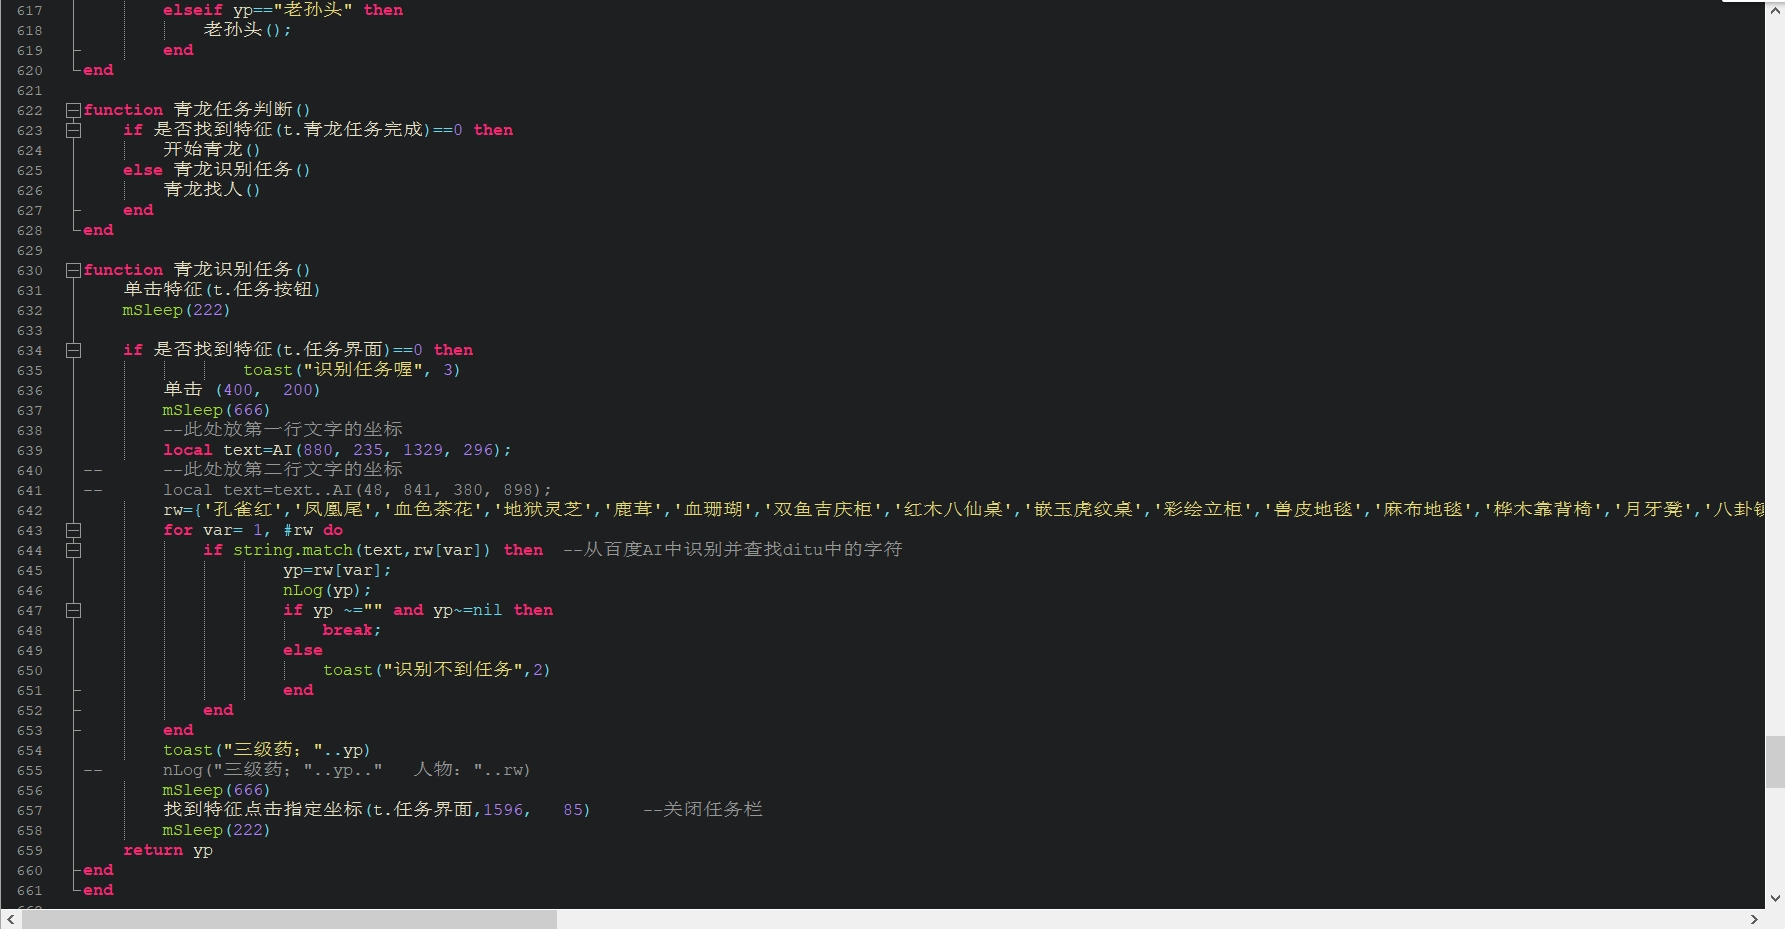Click on 'function 青龙识别任务()' definition line
Viewport: 1785px width, 929px height.
pos(197,270)
